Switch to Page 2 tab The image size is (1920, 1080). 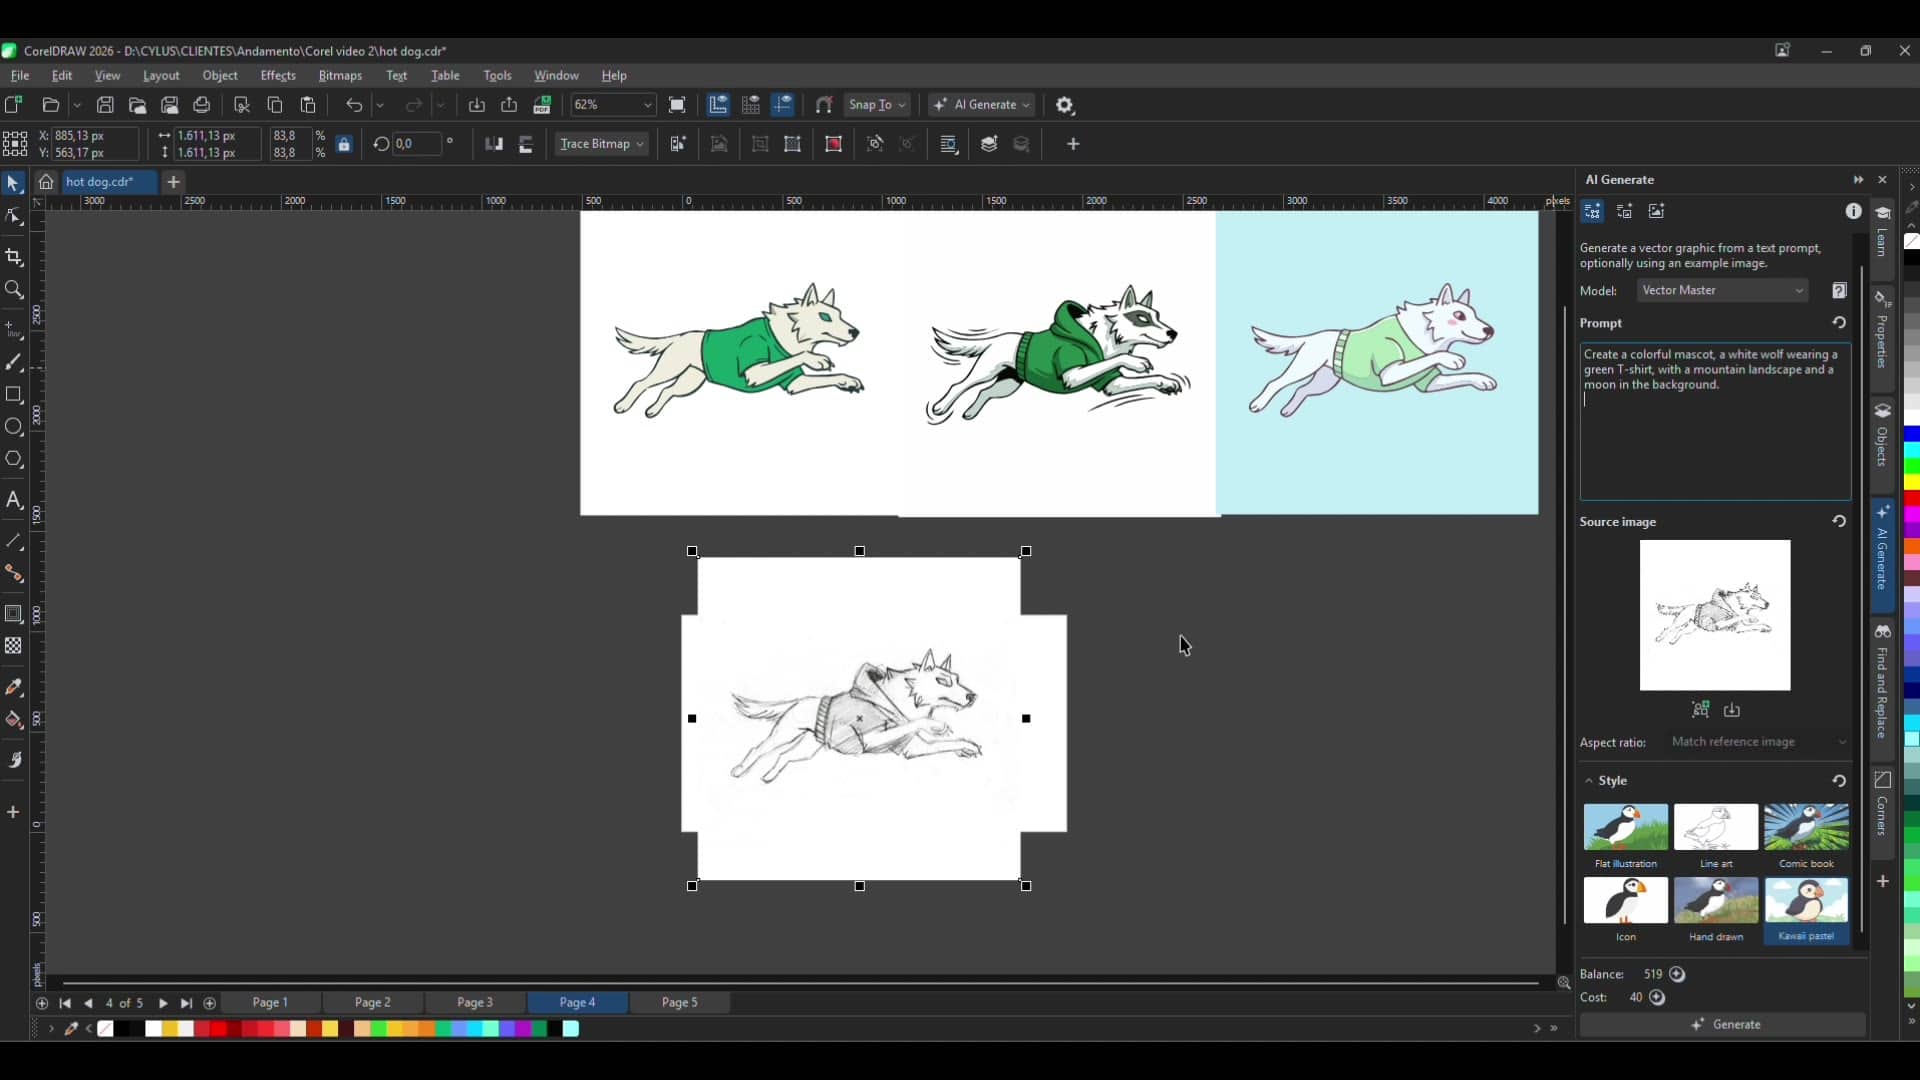pos(373,1002)
